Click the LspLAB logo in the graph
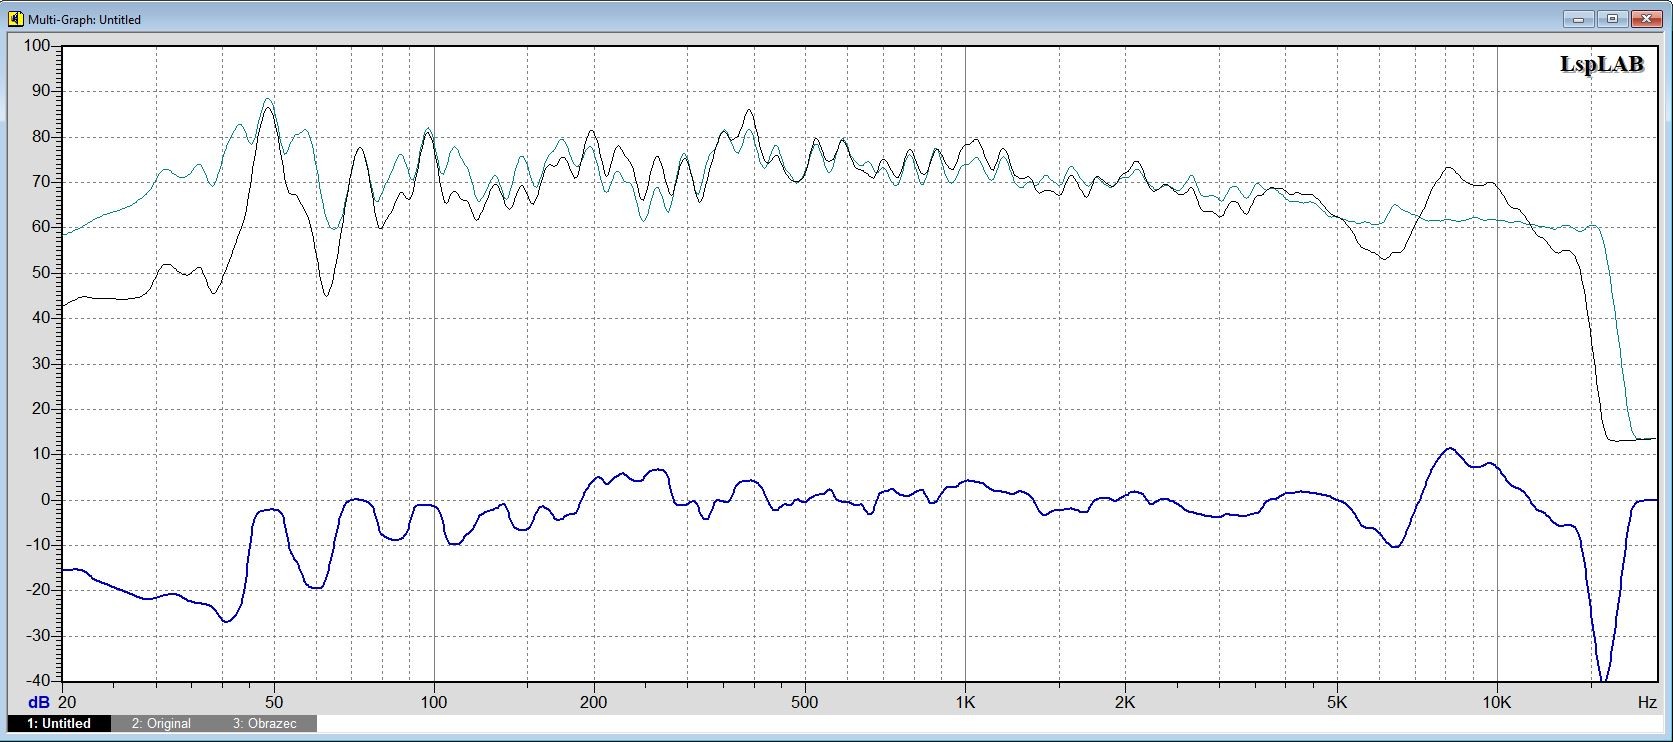 click(x=1601, y=64)
